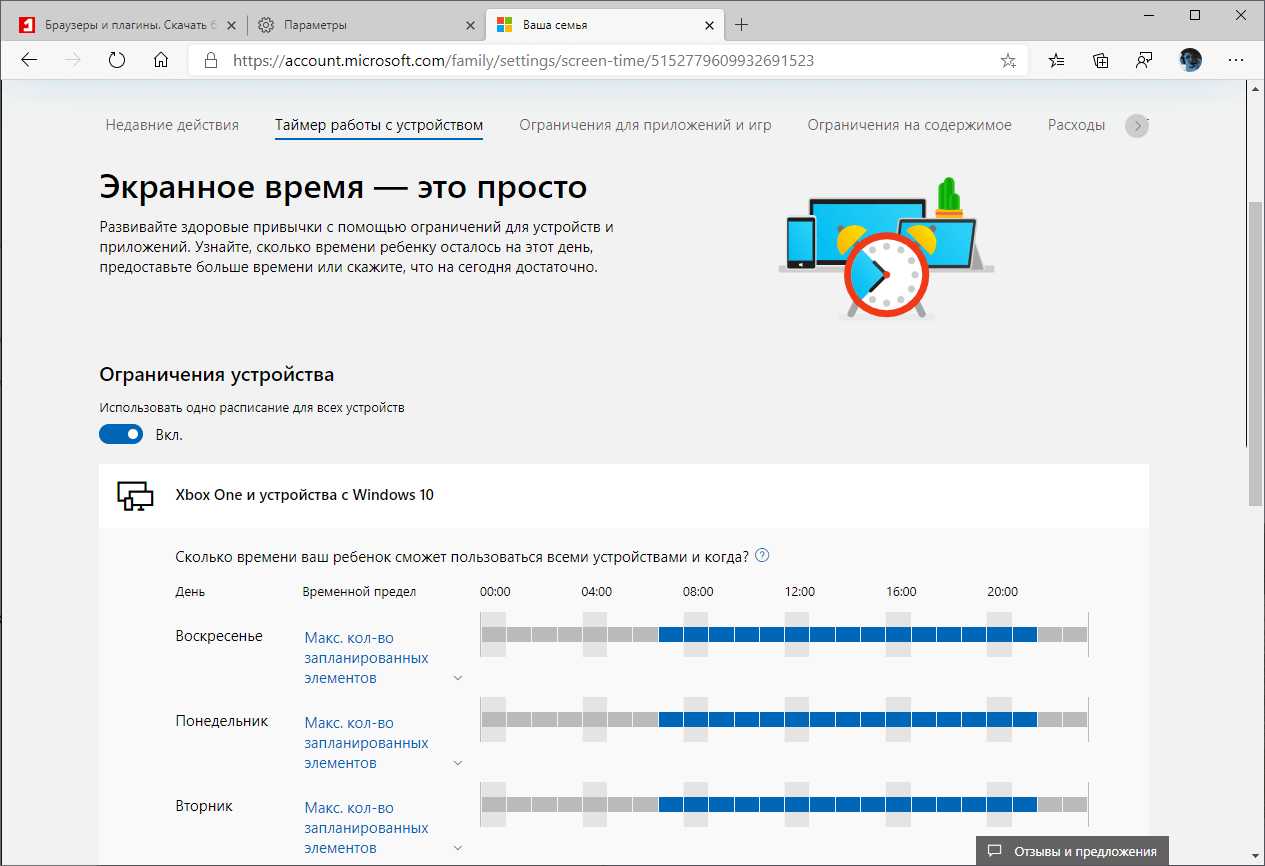The height and width of the screenshot is (866, 1265).
Task: Click the user profile avatar in the toolbar
Action: coord(1190,60)
